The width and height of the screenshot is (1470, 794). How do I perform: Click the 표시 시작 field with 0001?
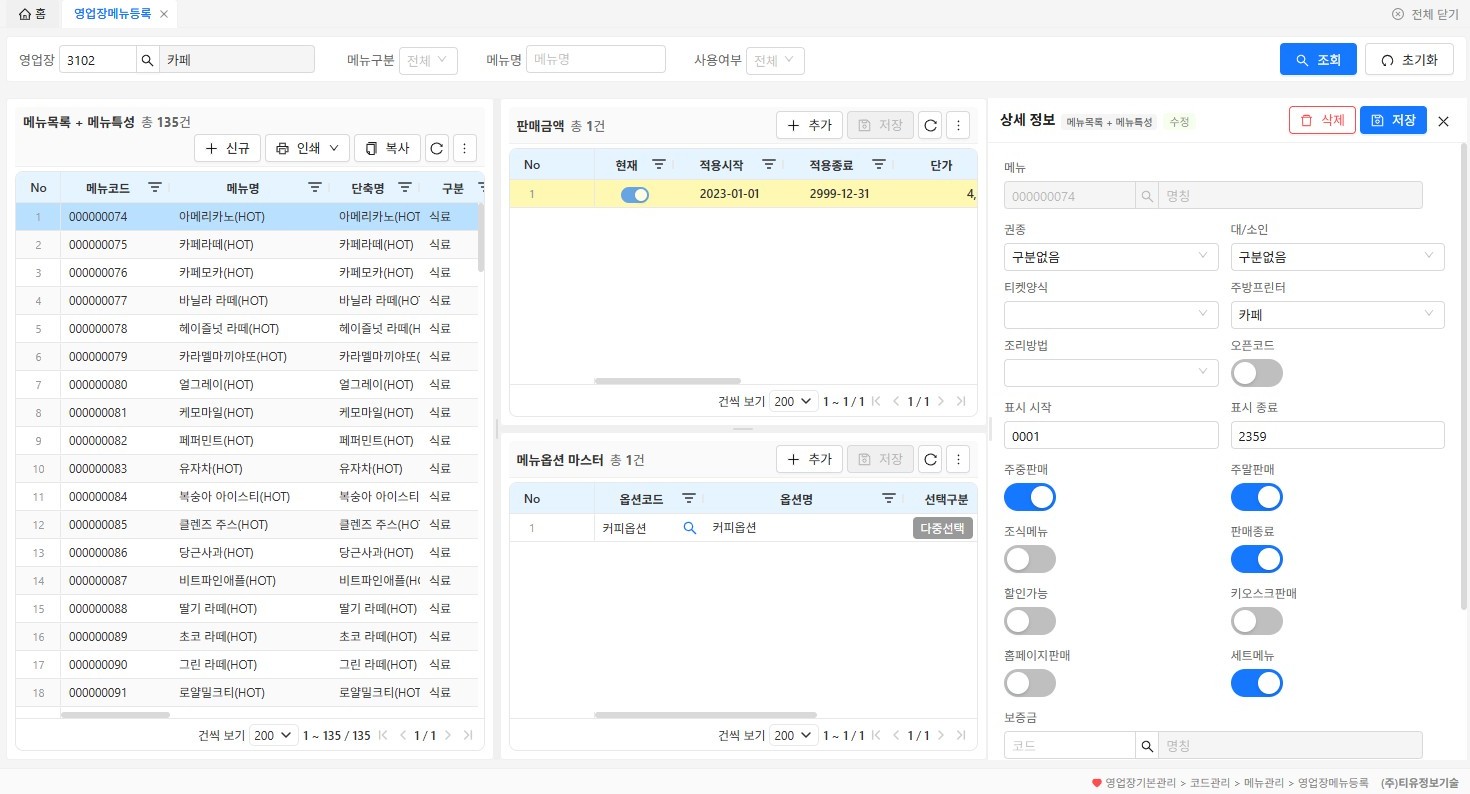1111,435
